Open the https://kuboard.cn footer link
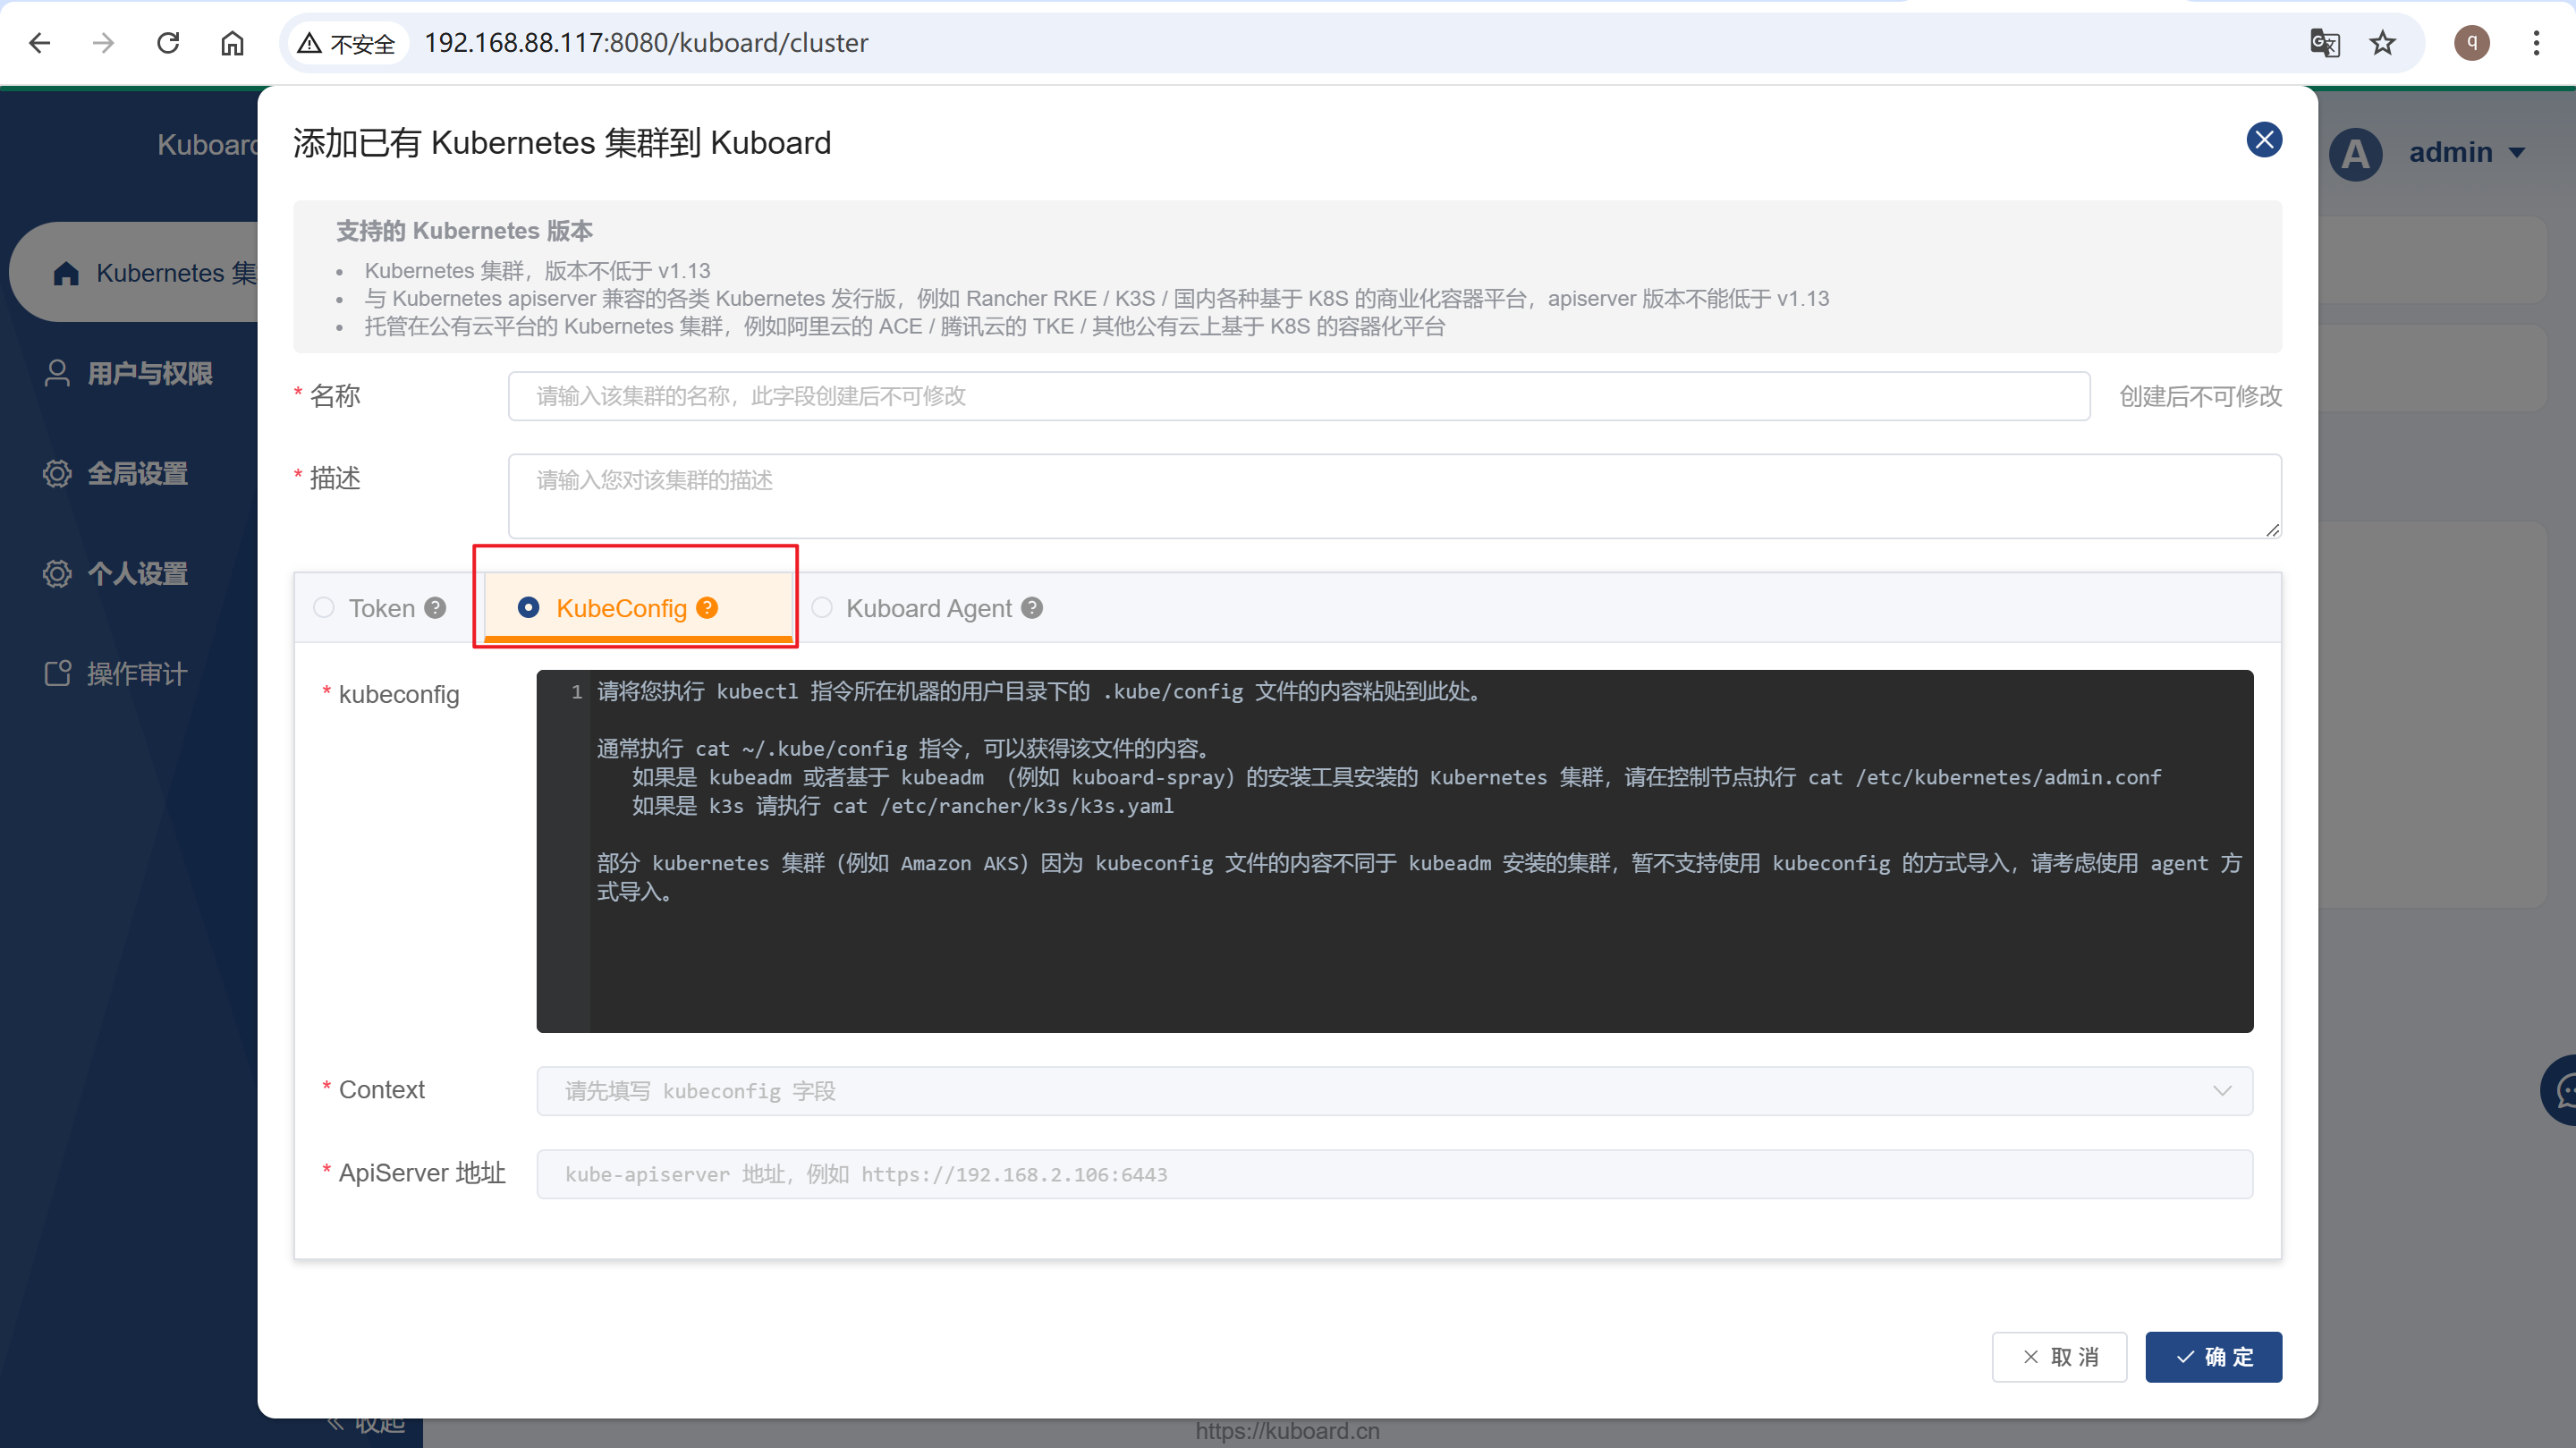Viewport: 2576px width, 1448px height. (1287, 1431)
